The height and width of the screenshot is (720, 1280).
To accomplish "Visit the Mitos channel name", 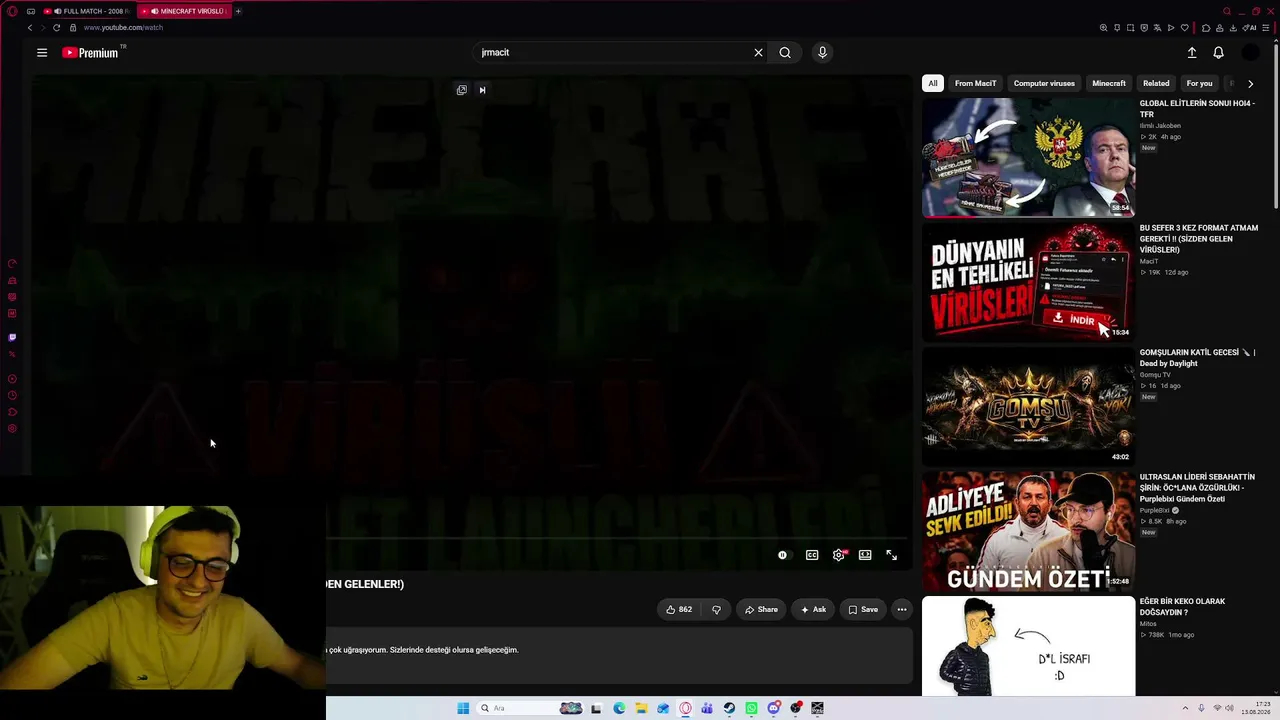I will point(1148,624).
